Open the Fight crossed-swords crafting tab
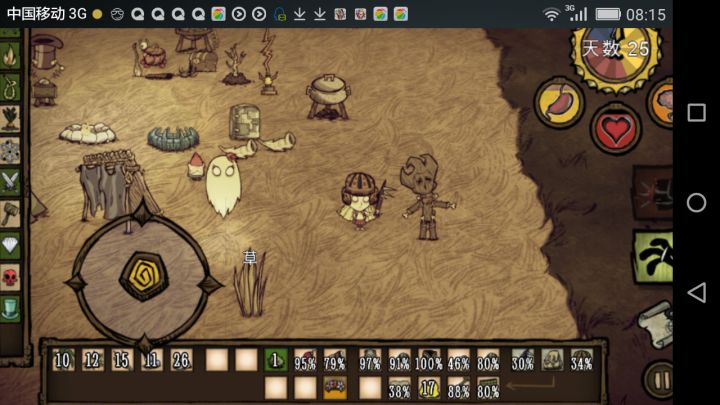 coord(10,181)
